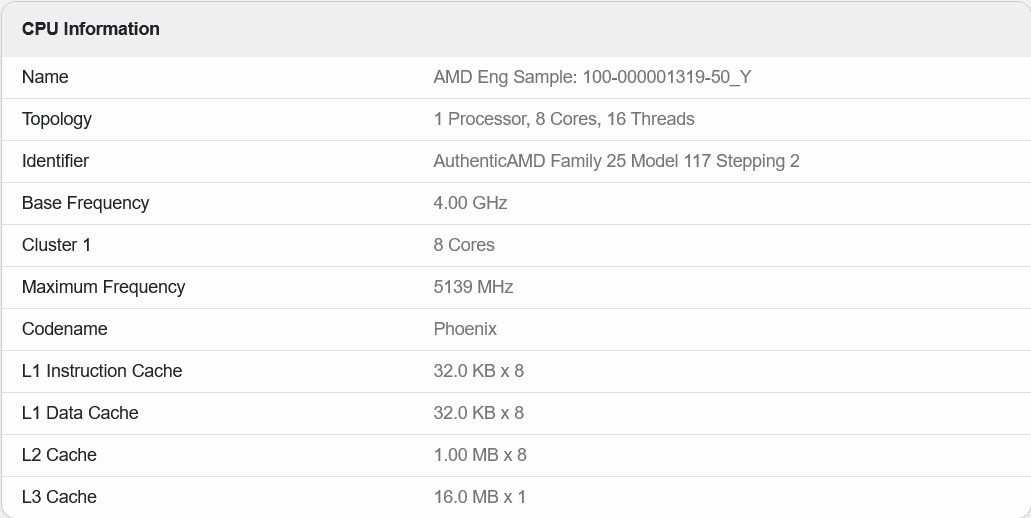
Task: Click the 16.0 MB x 1 value
Action: pos(479,497)
